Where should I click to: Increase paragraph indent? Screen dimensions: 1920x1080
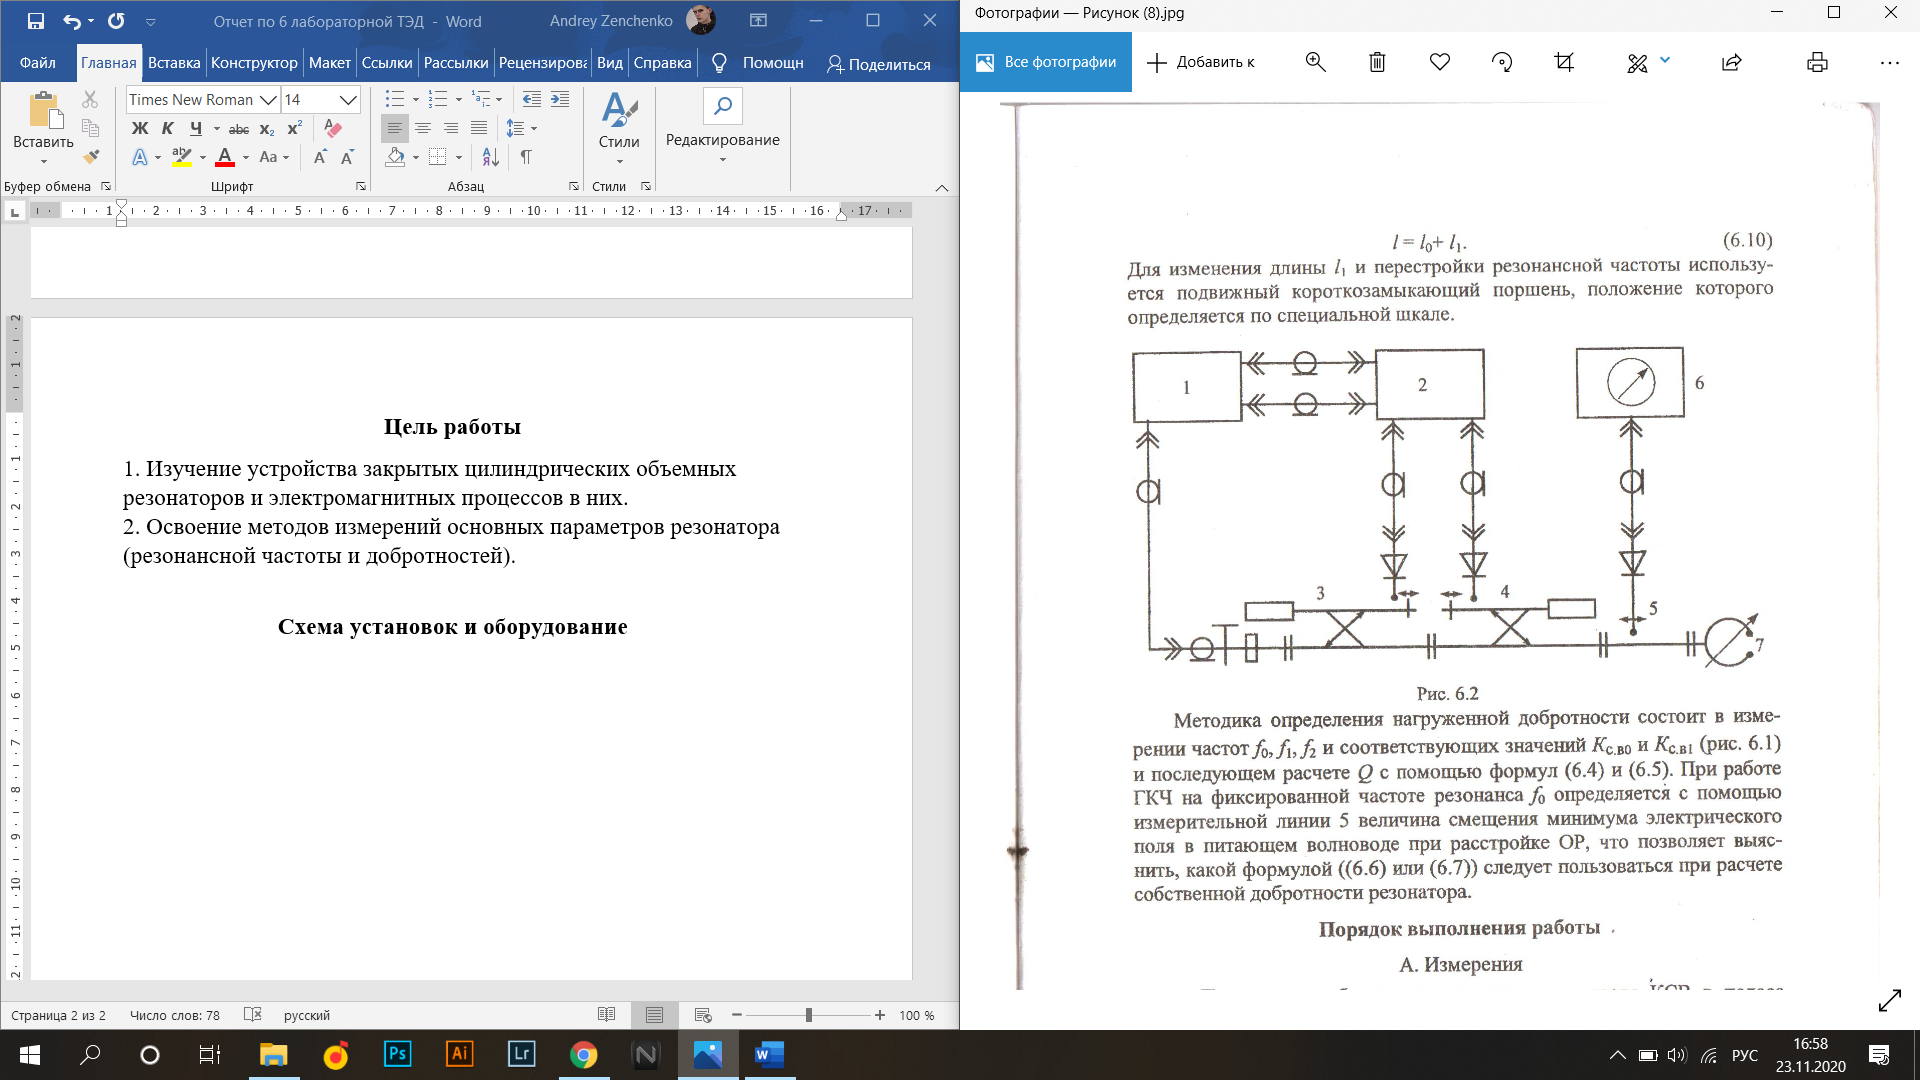click(x=560, y=99)
